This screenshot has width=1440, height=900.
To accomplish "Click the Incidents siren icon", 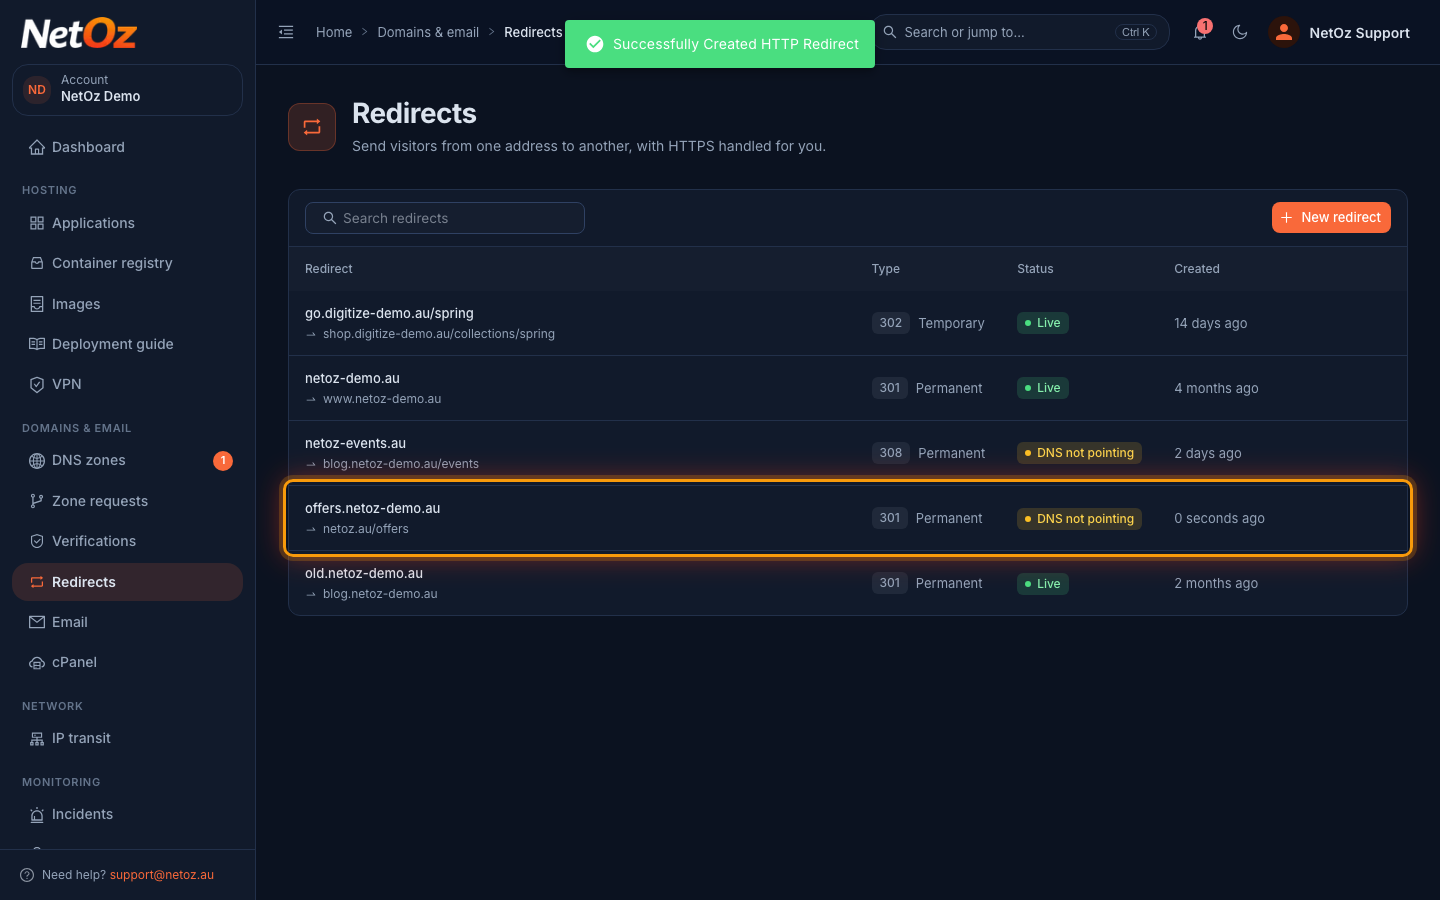I will (x=37, y=814).
